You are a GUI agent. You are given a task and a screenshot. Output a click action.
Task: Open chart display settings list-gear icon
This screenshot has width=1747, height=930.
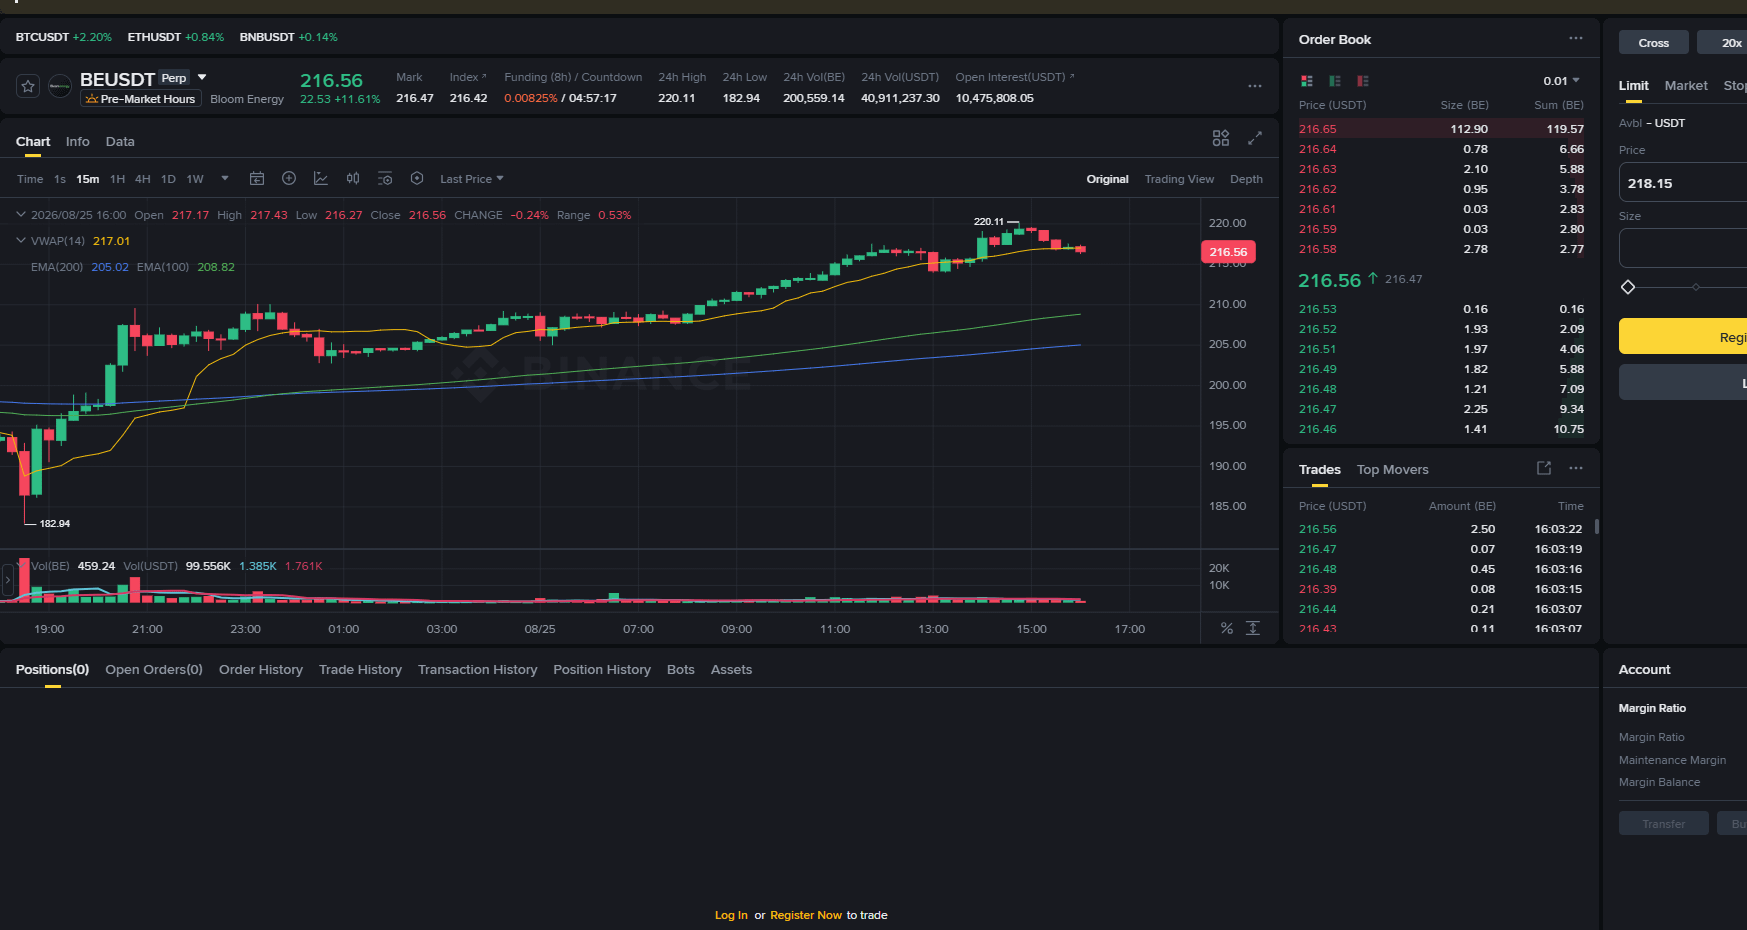[x=385, y=178]
